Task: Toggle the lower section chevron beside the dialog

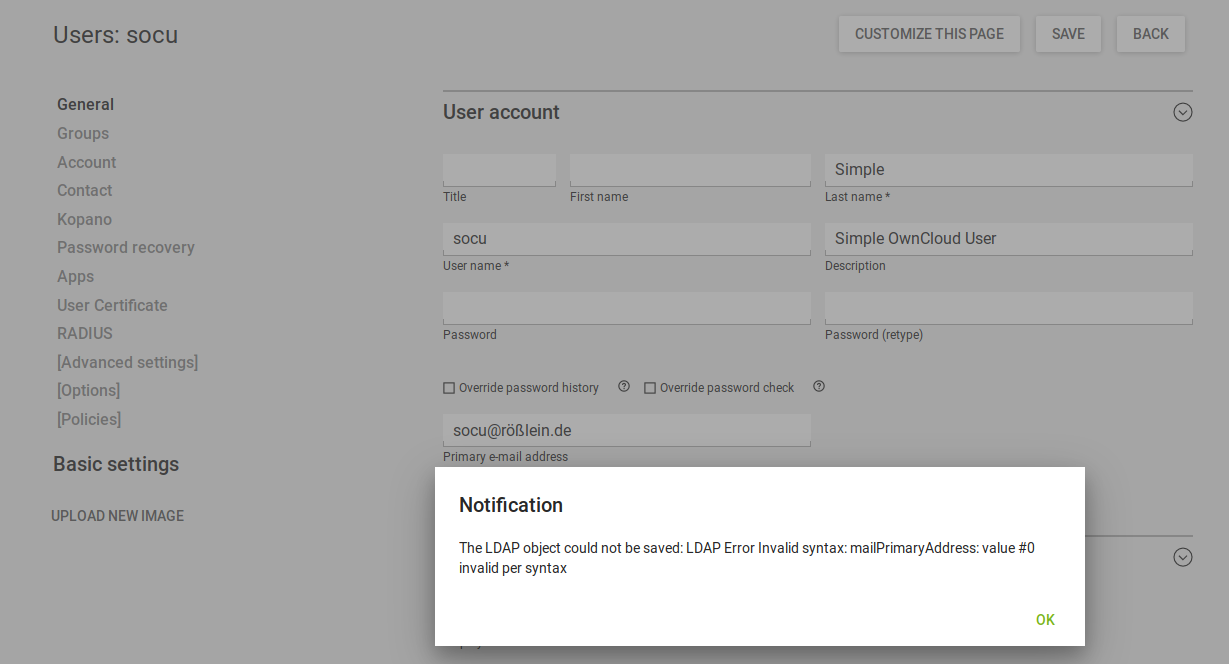Action: pyautogui.click(x=1182, y=557)
